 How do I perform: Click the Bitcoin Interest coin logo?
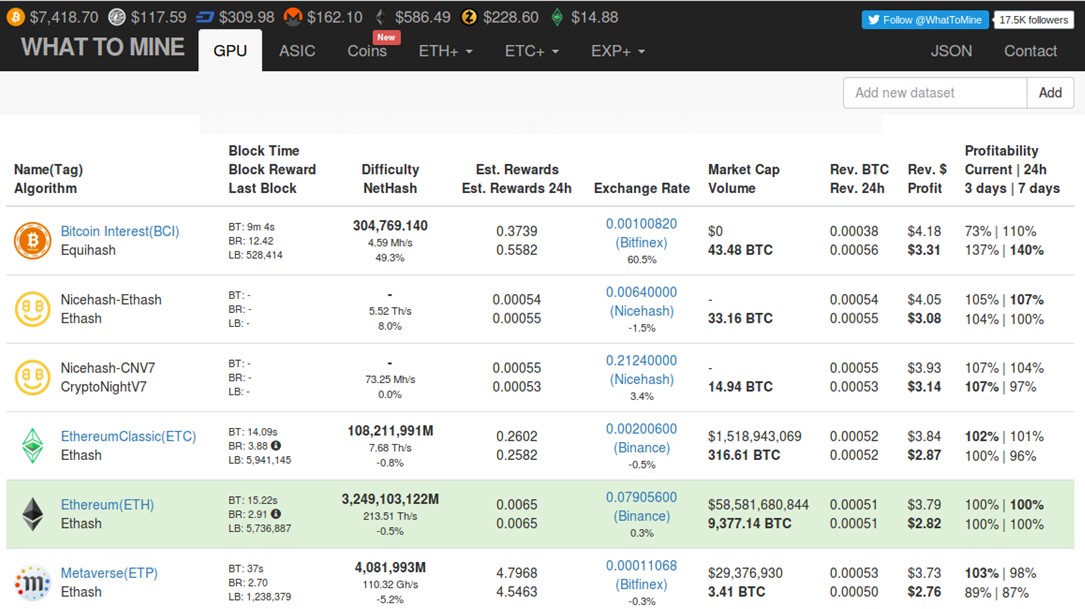(x=33, y=240)
